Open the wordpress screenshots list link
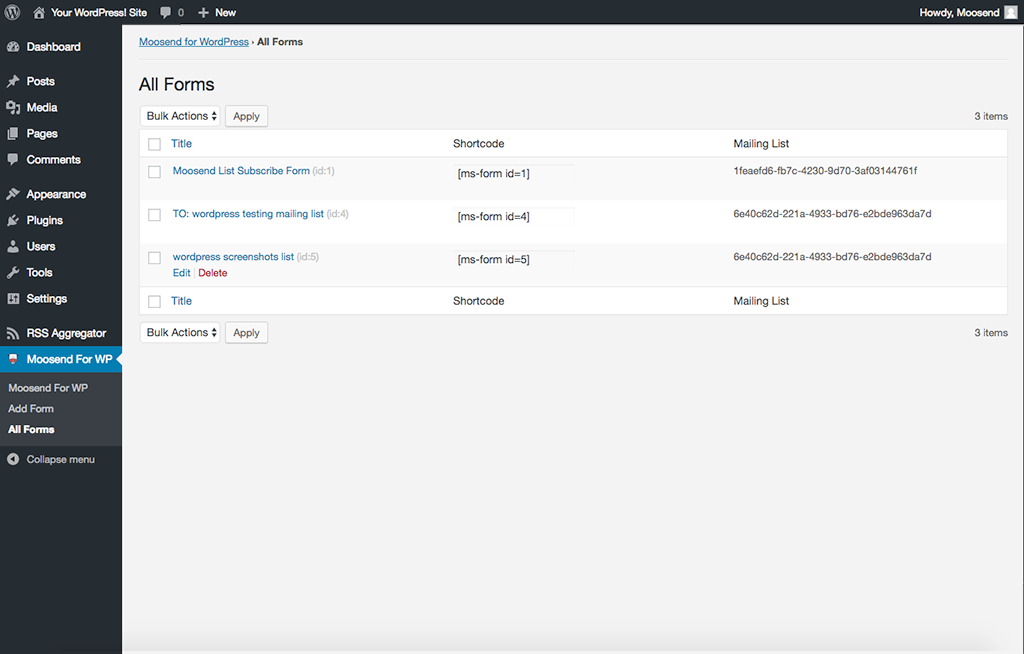This screenshot has width=1024, height=654. click(233, 257)
